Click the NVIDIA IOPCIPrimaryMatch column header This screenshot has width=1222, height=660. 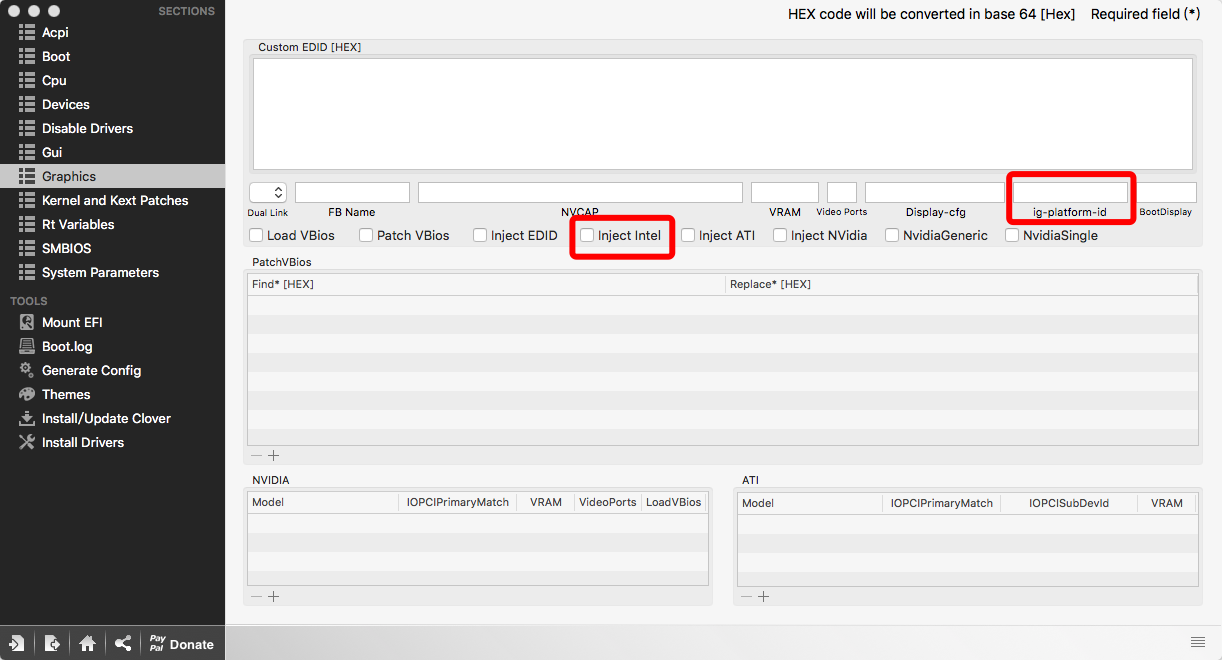pyautogui.click(x=458, y=502)
